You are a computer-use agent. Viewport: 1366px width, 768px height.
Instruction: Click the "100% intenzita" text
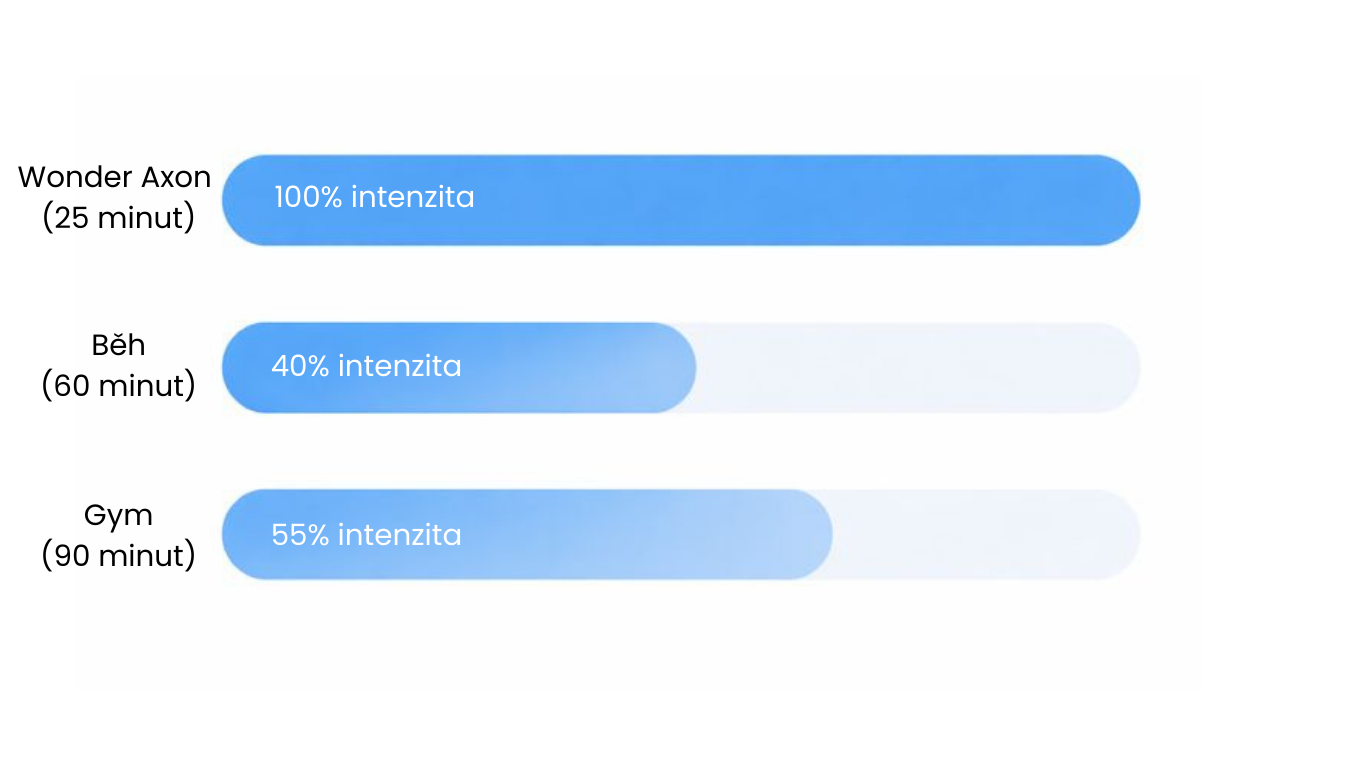click(x=374, y=197)
